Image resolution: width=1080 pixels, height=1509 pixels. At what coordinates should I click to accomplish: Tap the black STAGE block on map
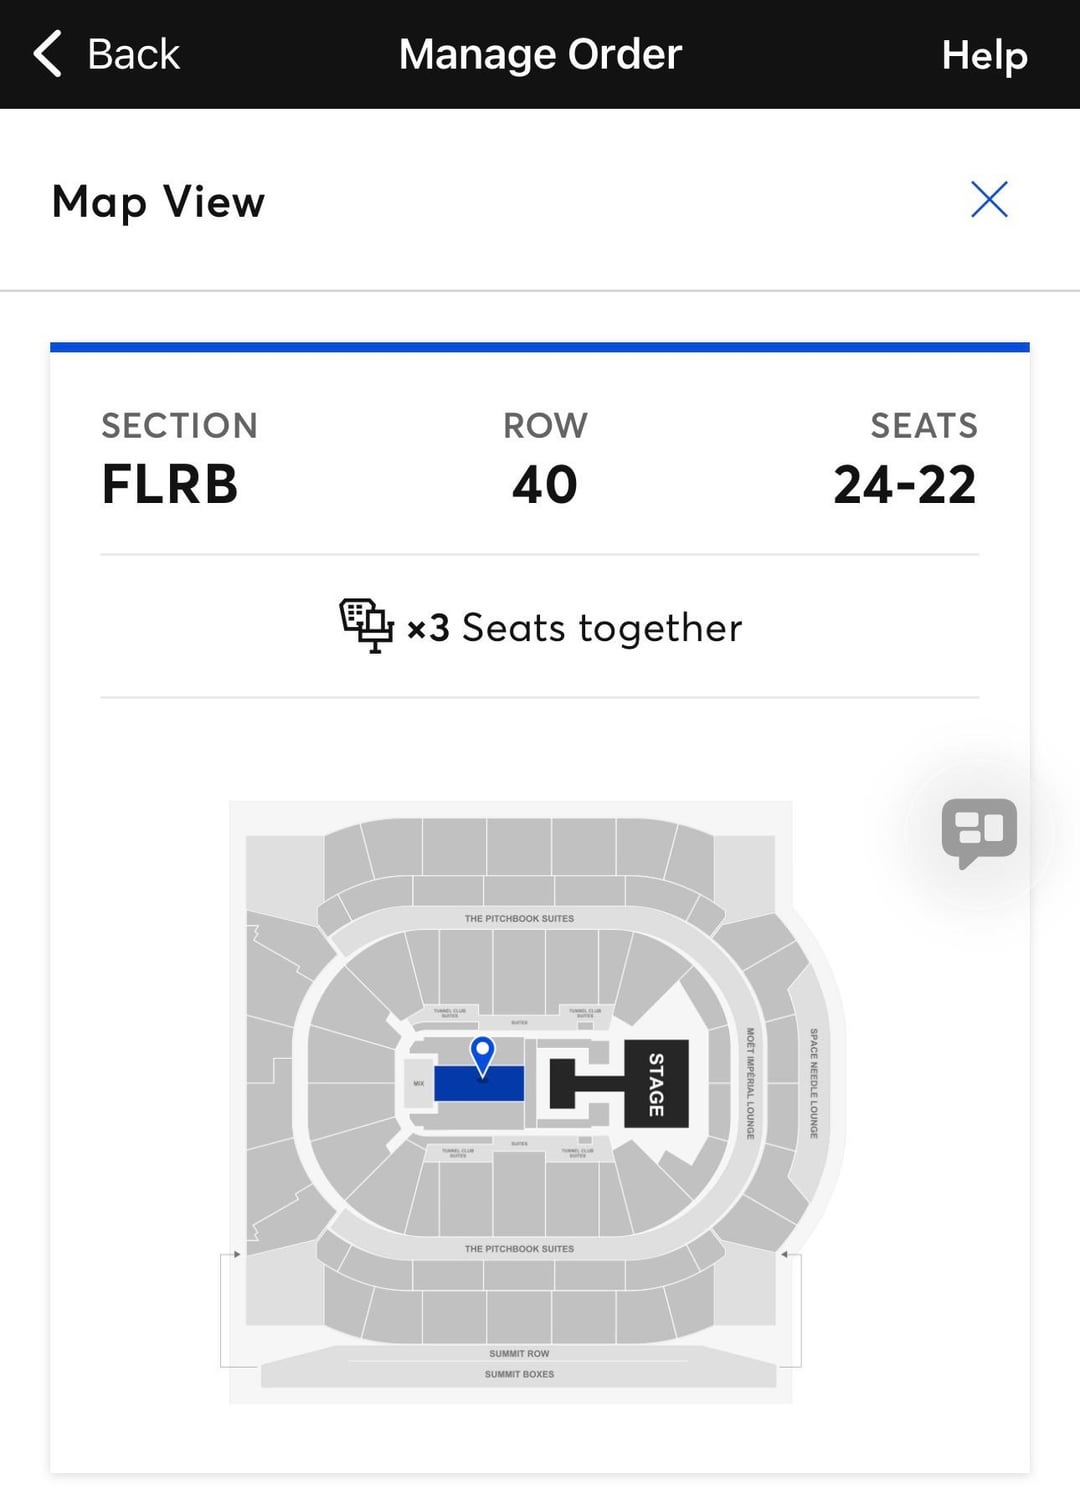click(656, 1084)
